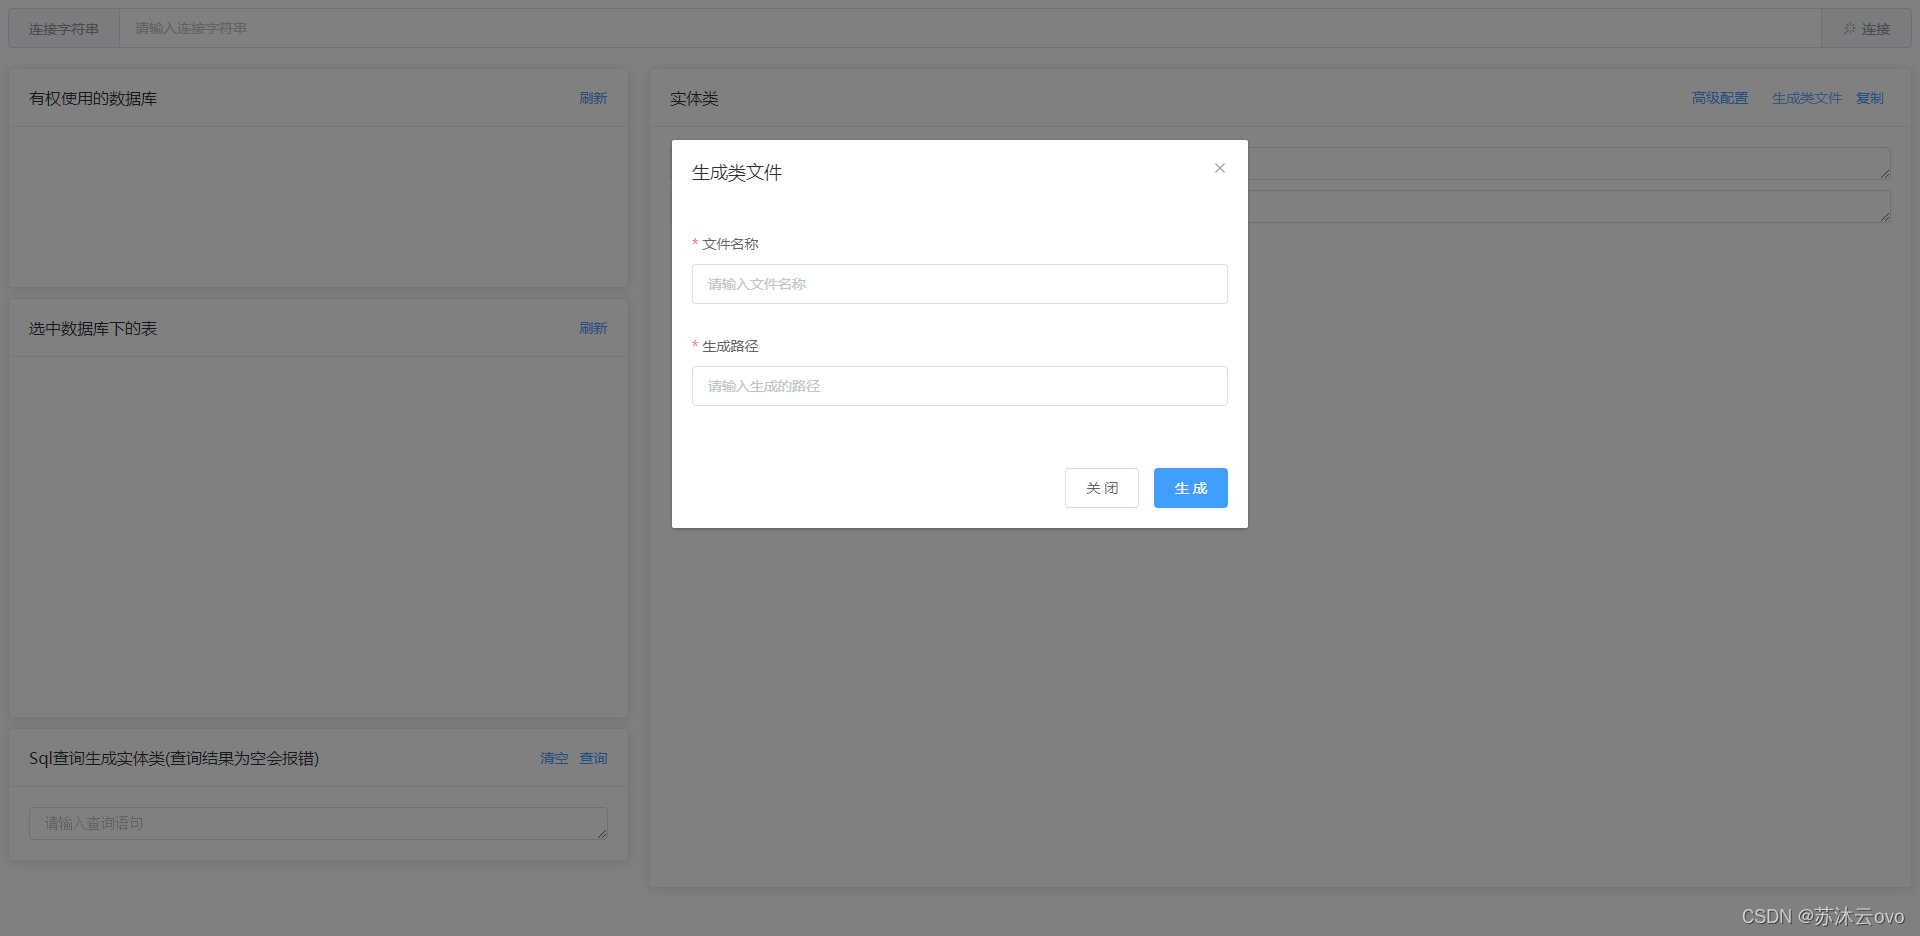This screenshot has width=1920, height=936.
Task: Click the 连接字符串 label addon
Action: (x=64, y=29)
